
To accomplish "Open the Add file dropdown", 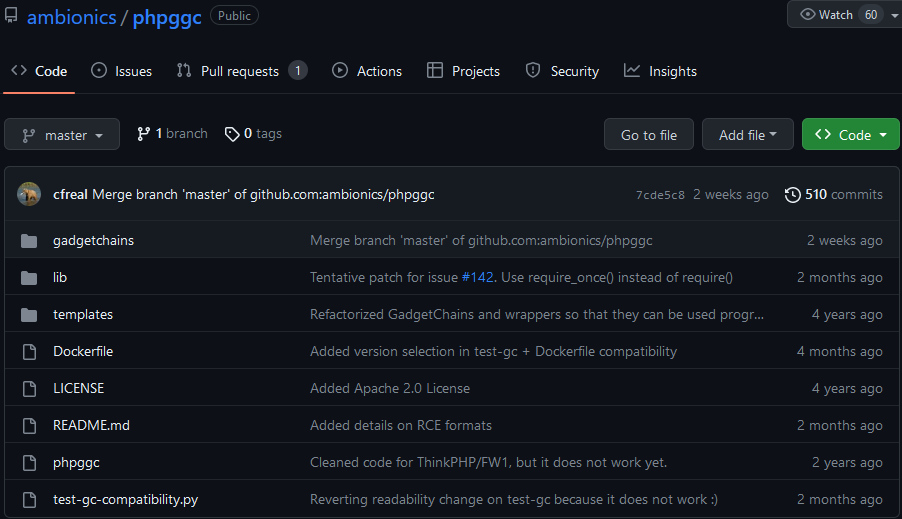I will point(747,134).
